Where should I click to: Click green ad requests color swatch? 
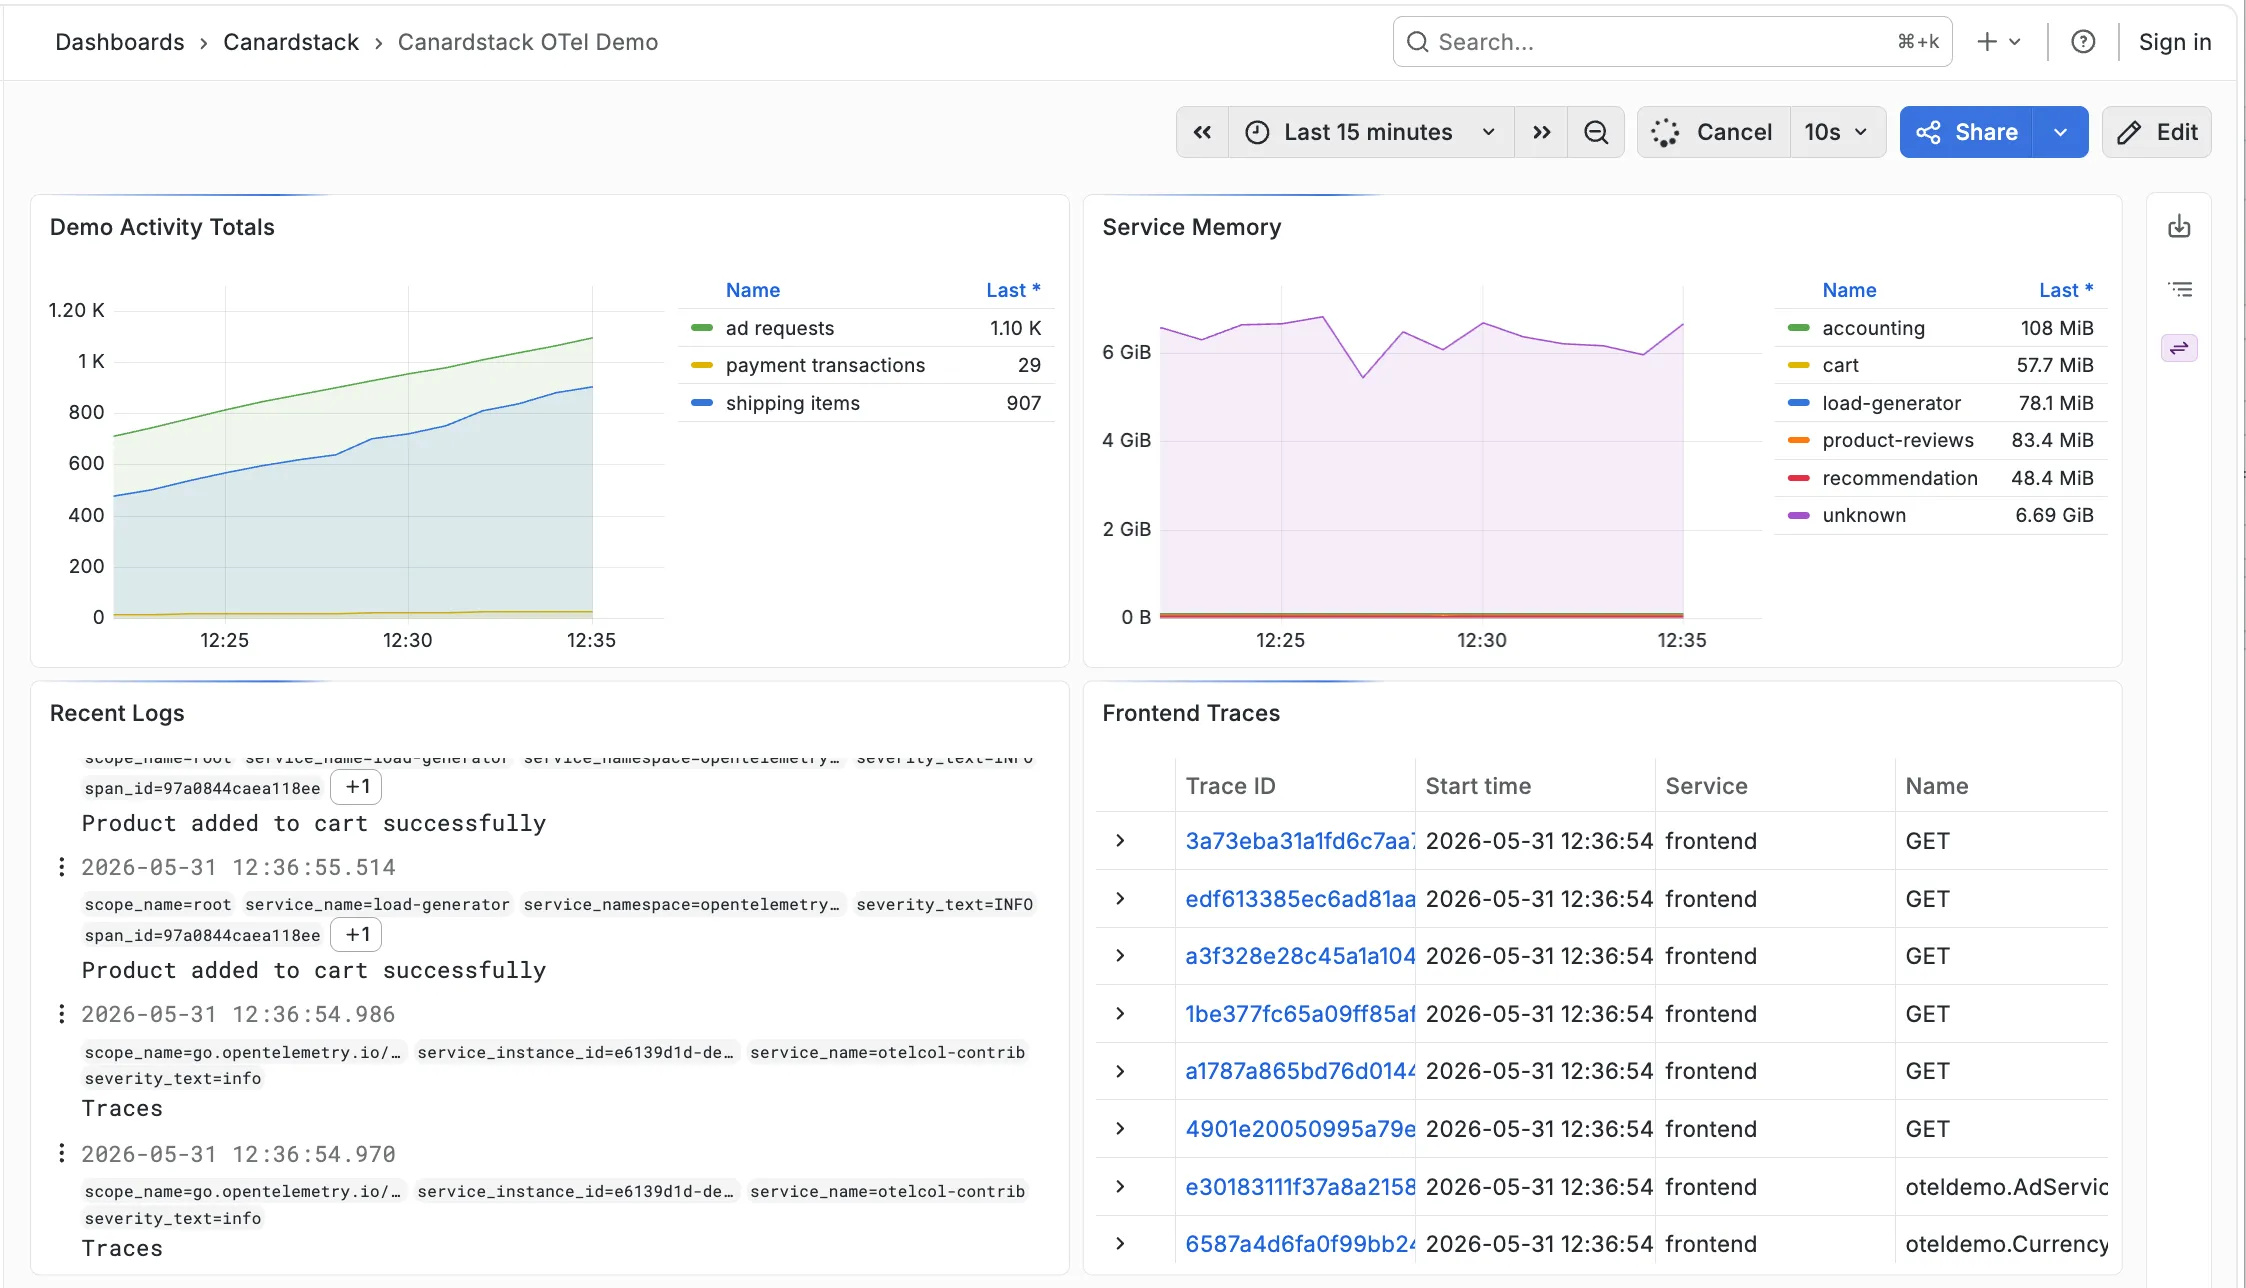coord(702,328)
